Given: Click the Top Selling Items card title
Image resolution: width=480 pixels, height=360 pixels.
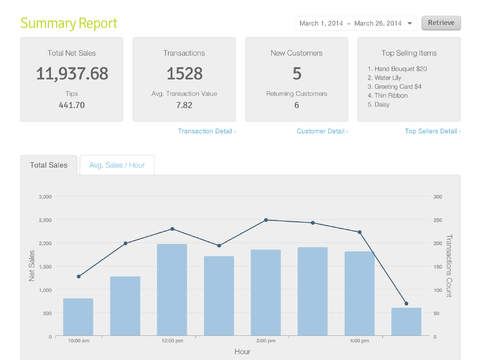Looking at the screenshot, I should click(x=409, y=53).
